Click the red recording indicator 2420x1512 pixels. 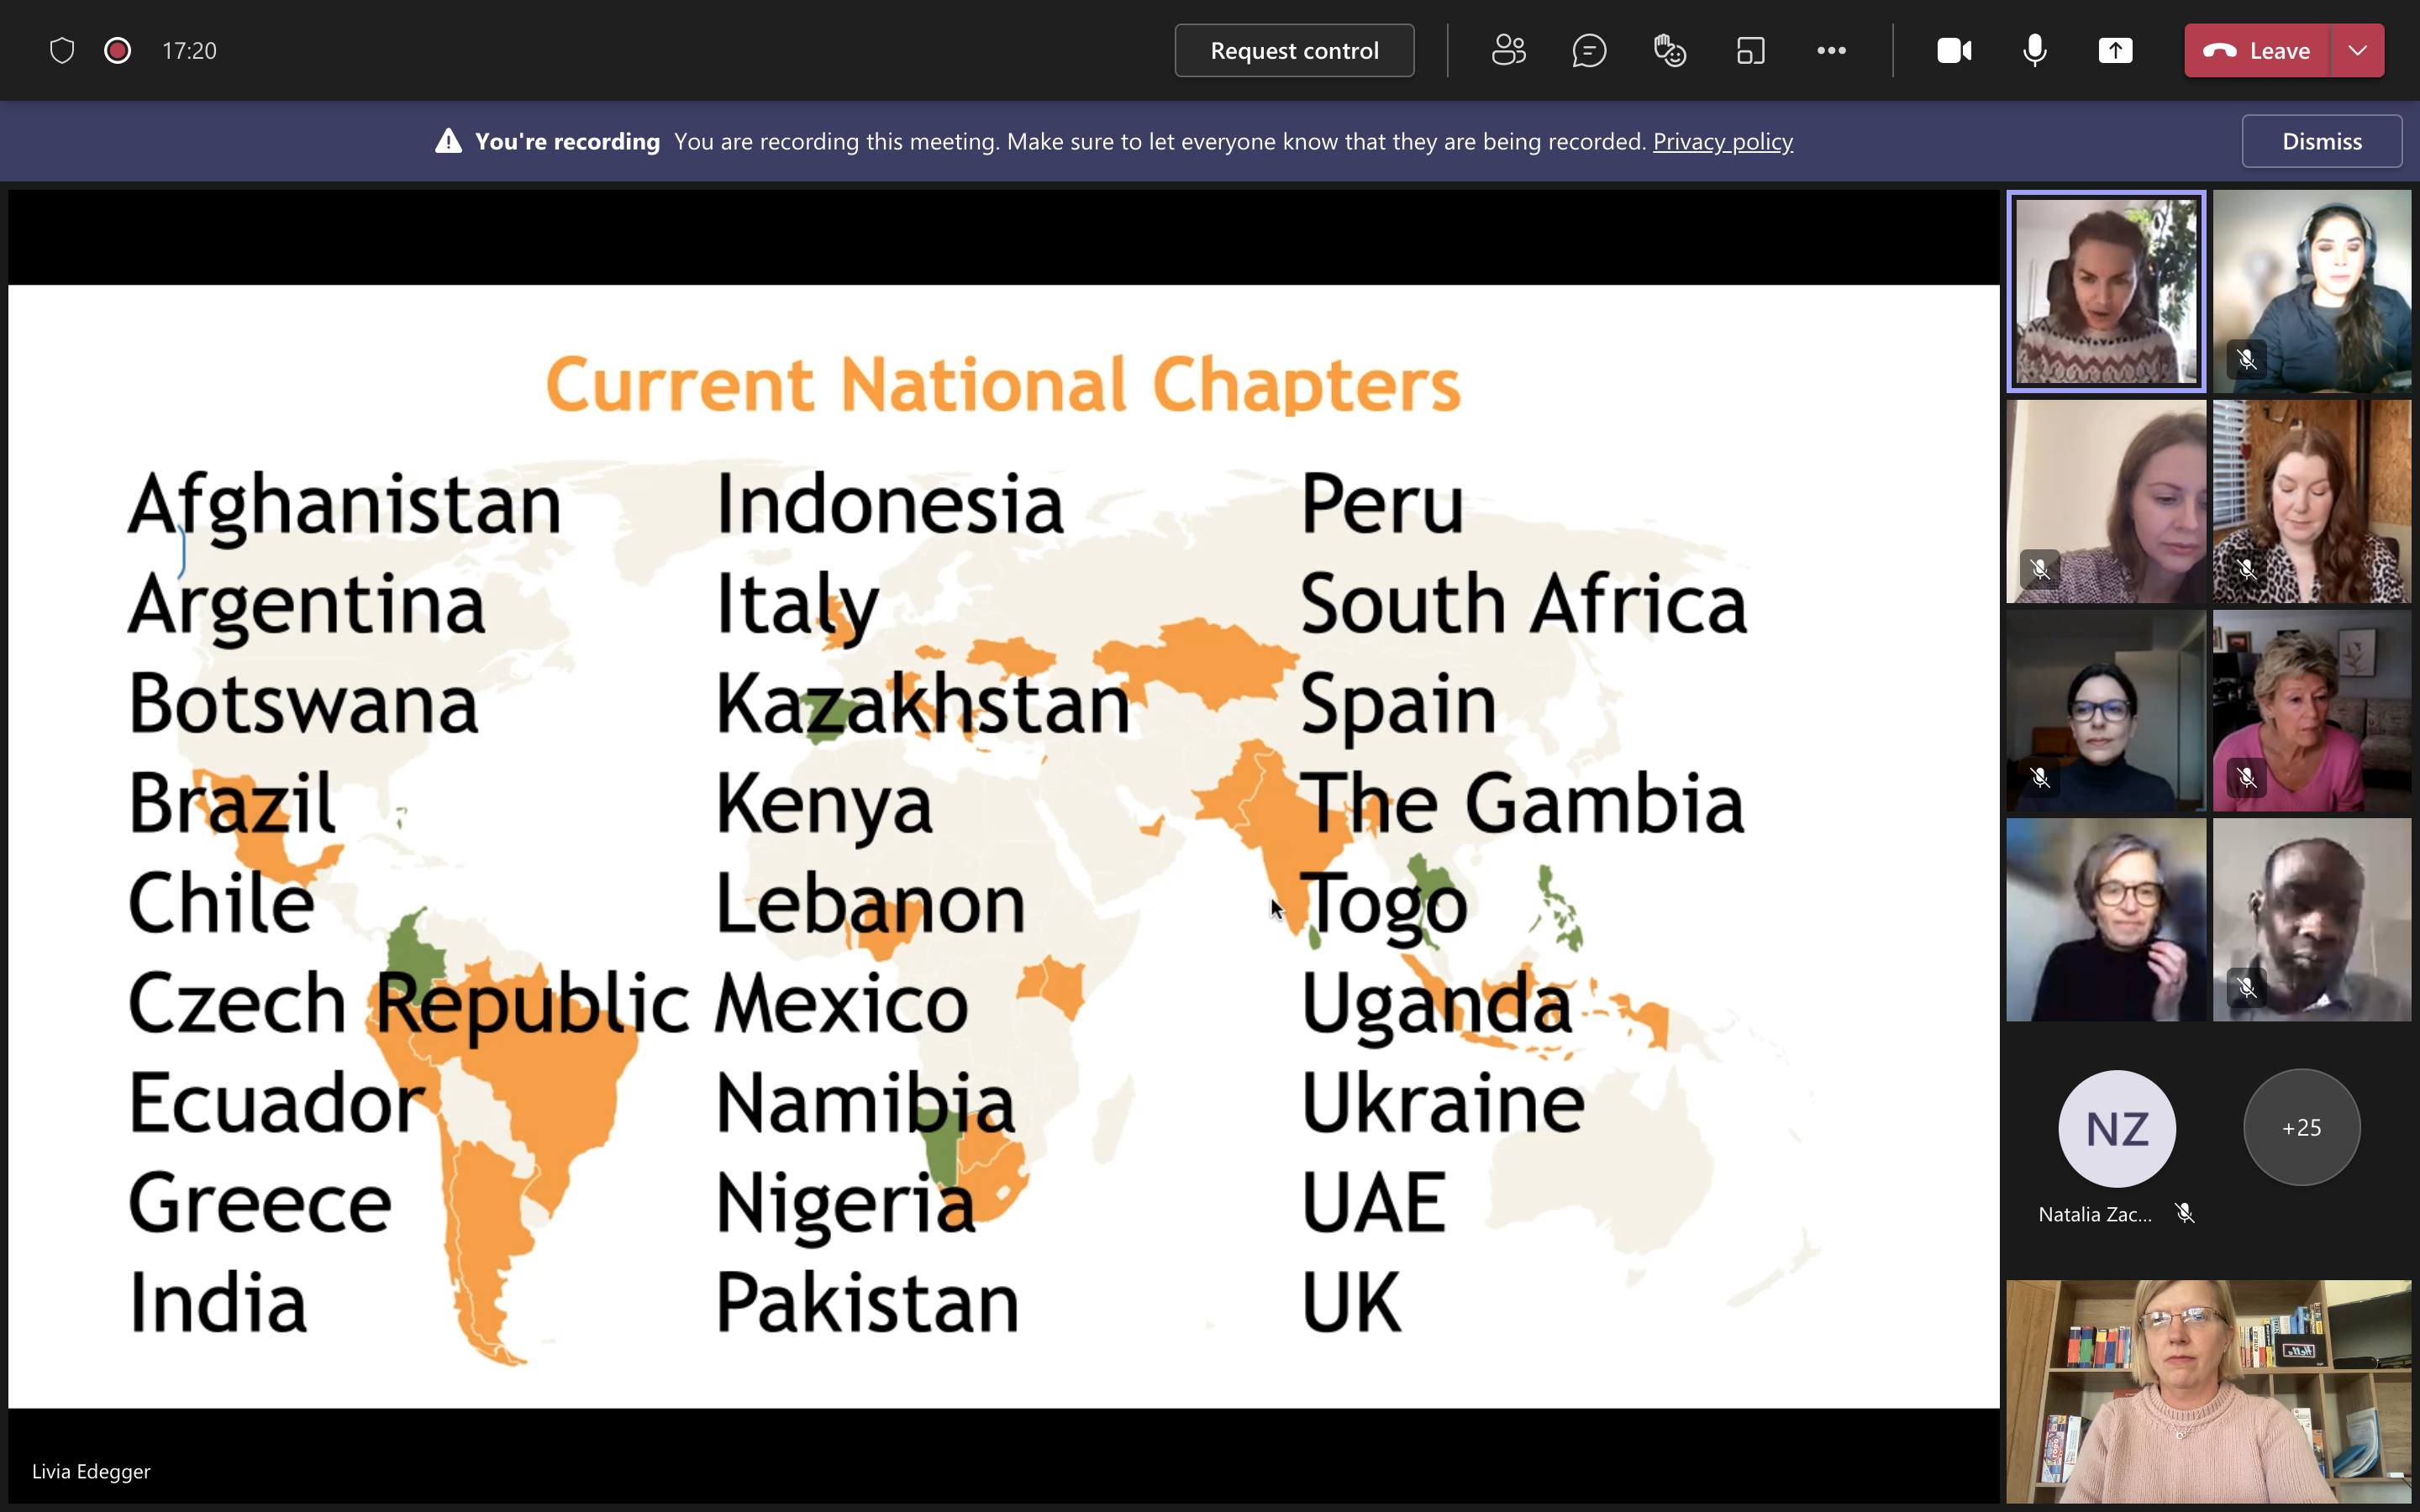[118, 50]
